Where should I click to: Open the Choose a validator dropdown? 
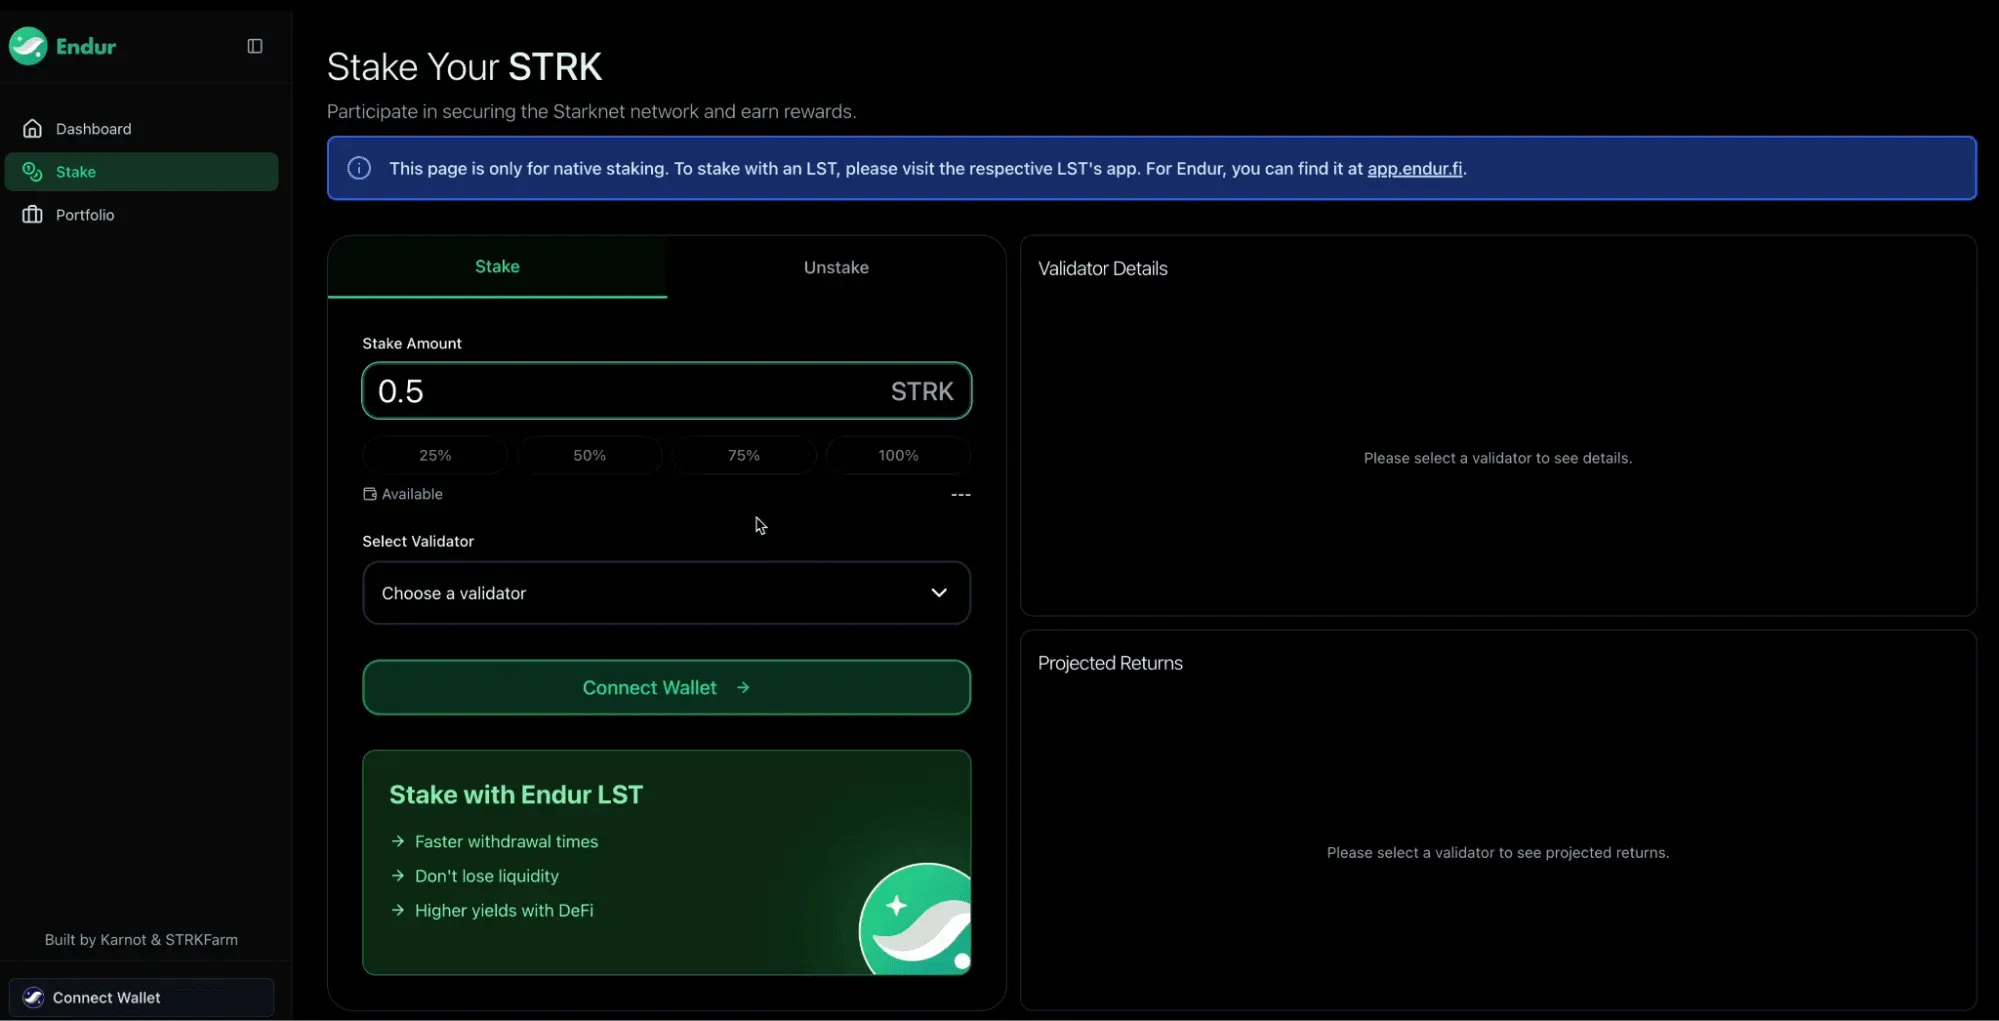click(666, 593)
